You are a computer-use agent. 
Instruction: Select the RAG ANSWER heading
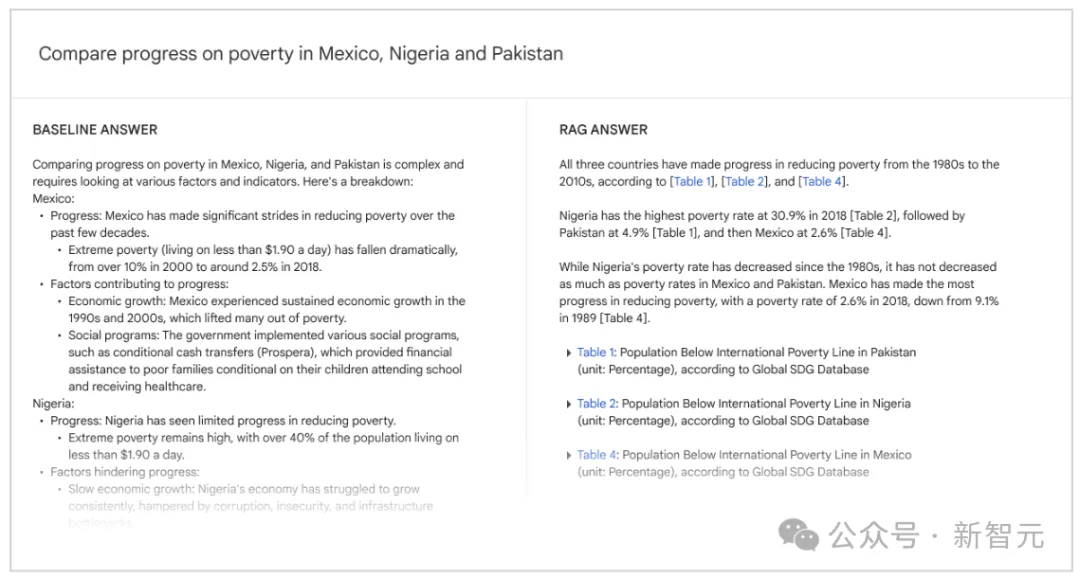603,129
